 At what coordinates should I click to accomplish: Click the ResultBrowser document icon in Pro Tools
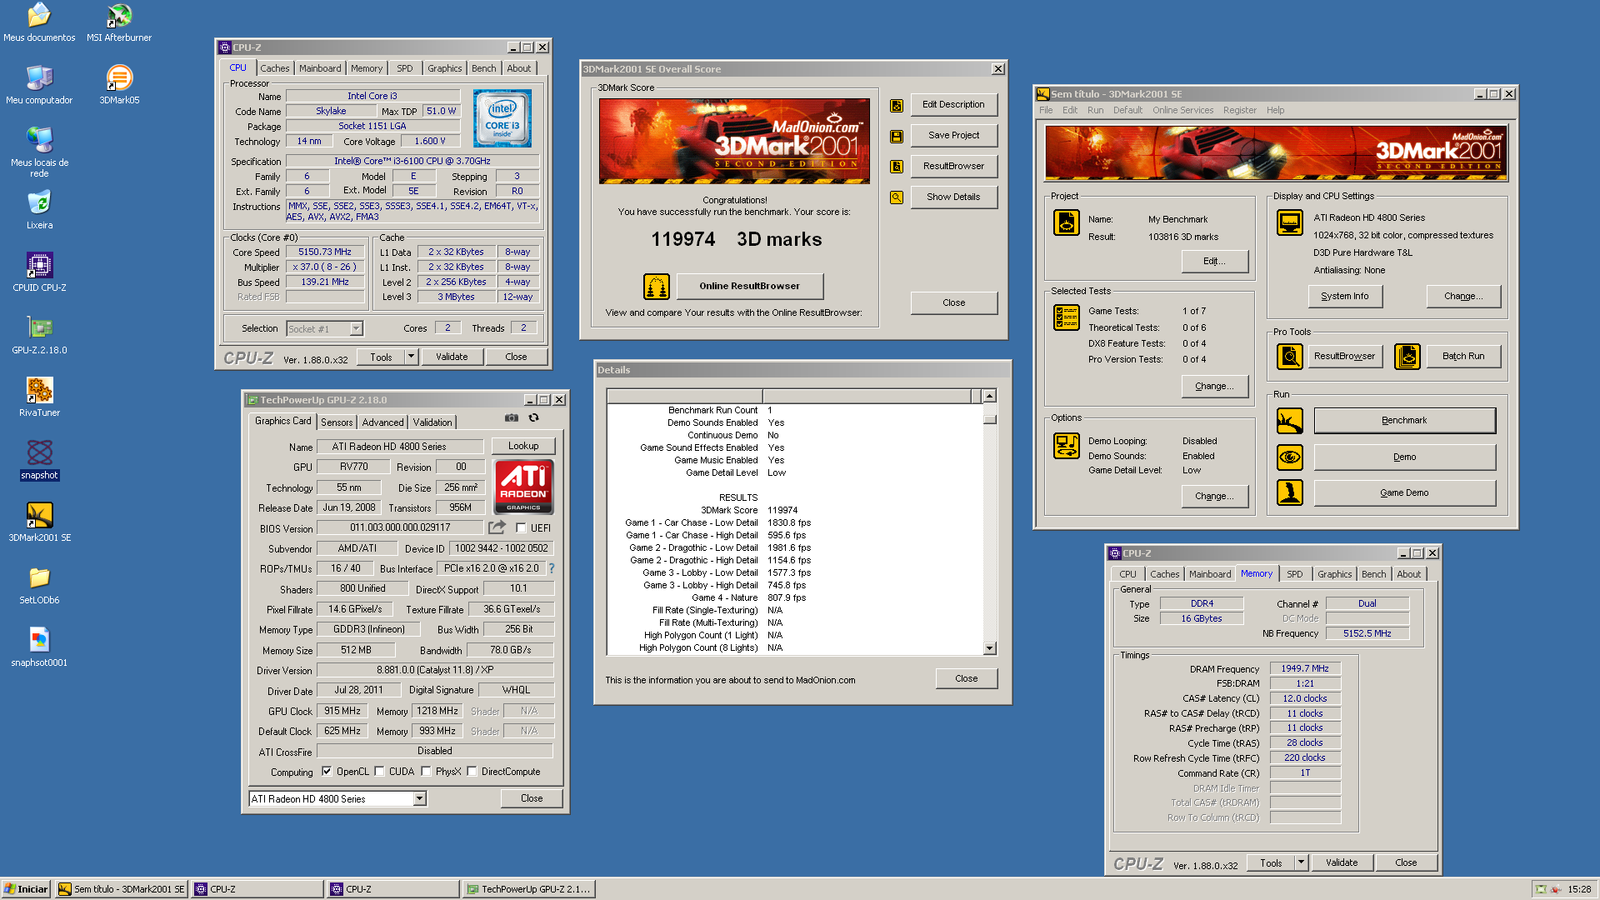tap(1289, 355)
